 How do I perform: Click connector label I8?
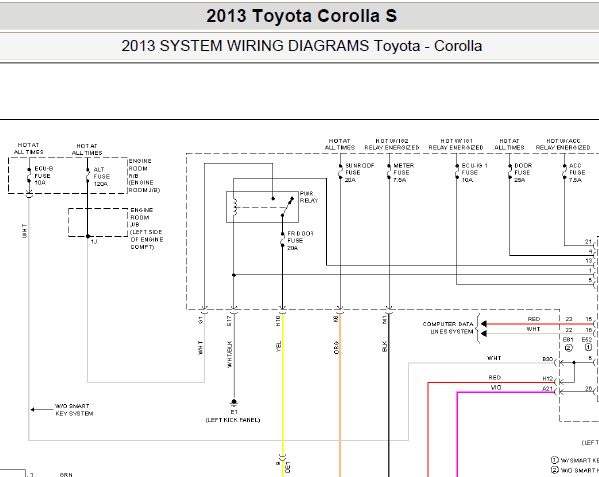(x=336, y=319)
